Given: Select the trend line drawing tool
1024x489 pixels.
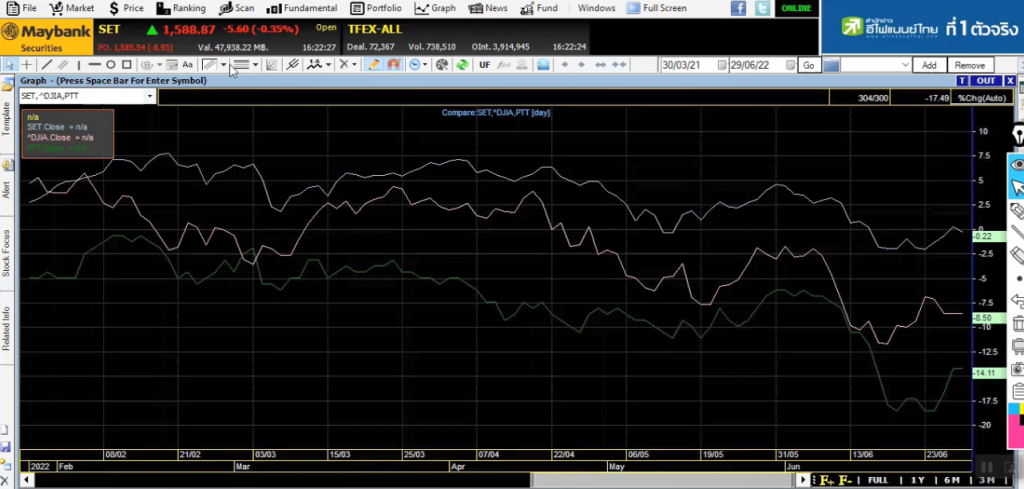Looking at the screenshot, I should [46, 65].
